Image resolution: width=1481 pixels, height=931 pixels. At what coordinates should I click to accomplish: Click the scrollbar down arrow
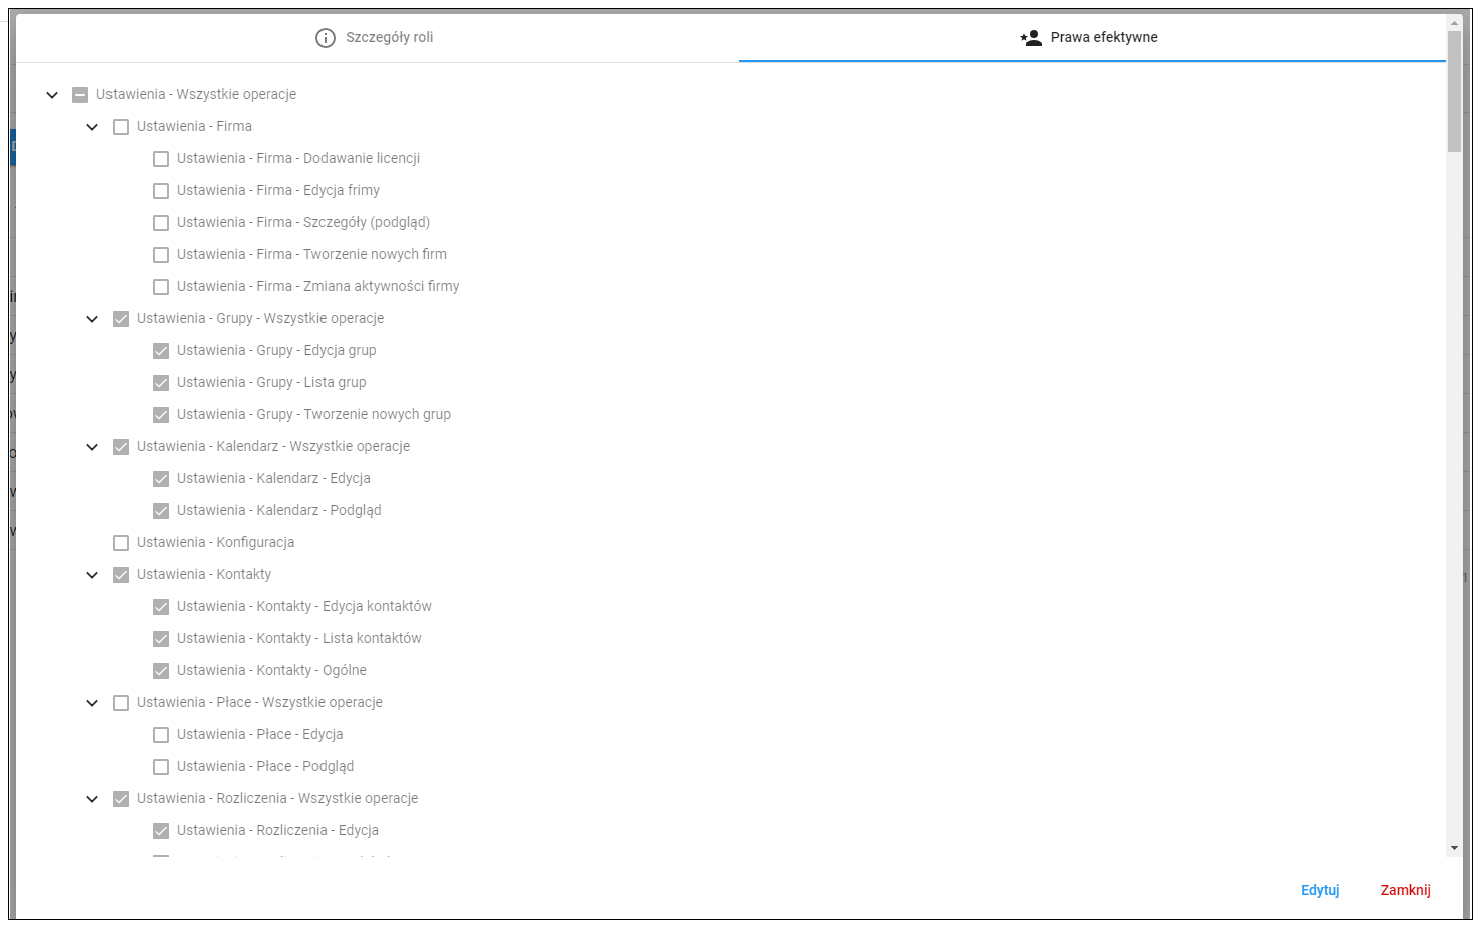click(x=1454, y=848)
